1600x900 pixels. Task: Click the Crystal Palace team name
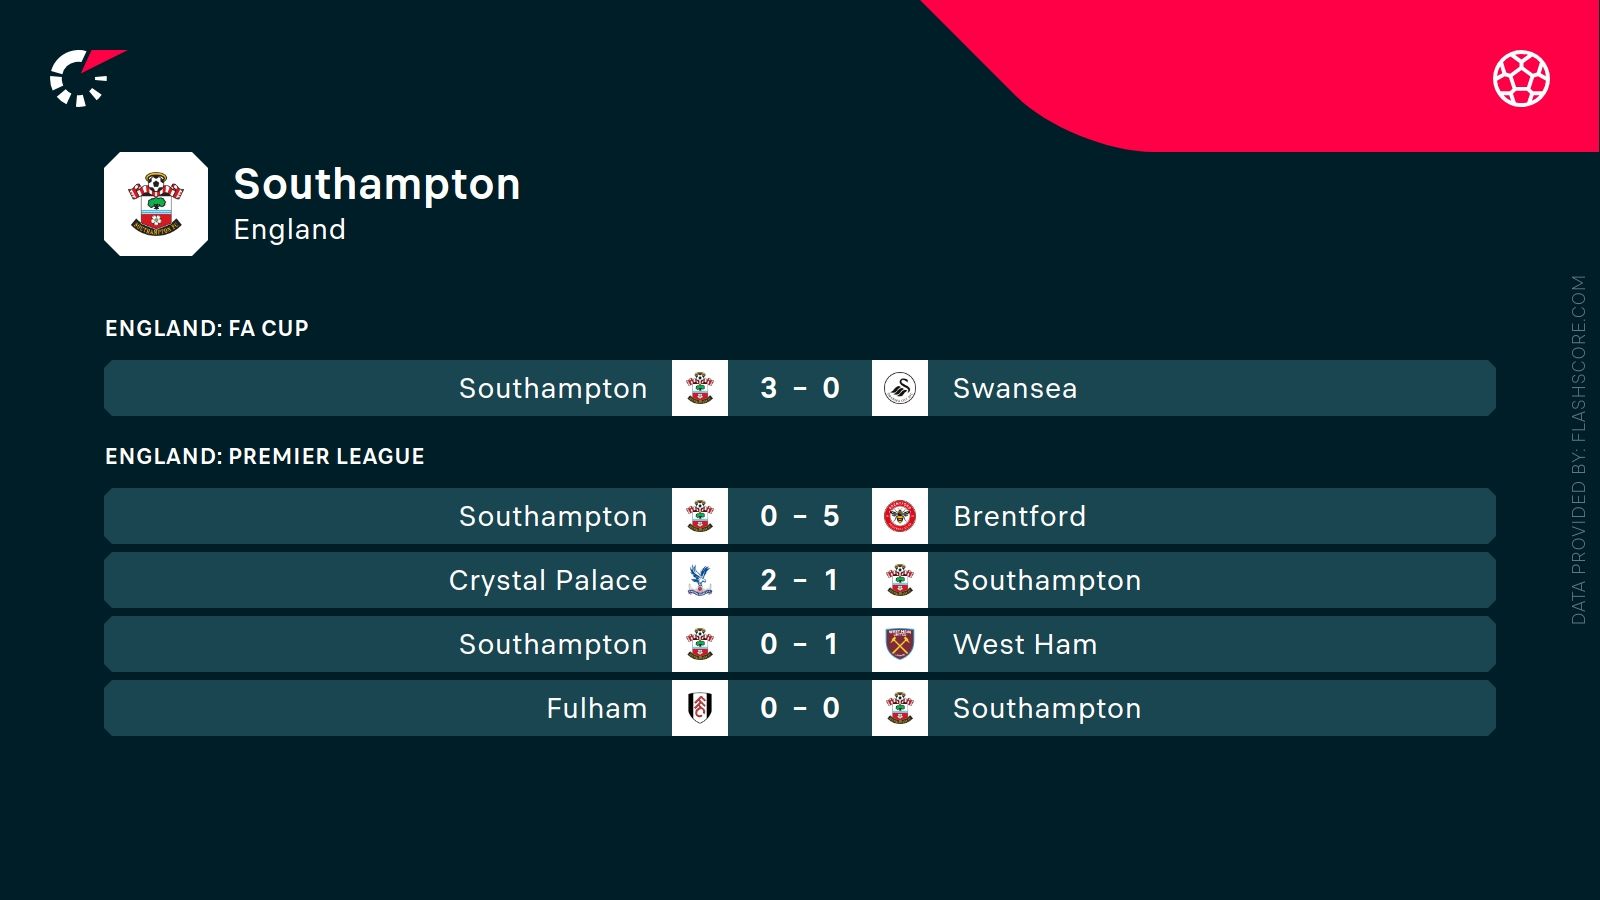tap(548, 580)
